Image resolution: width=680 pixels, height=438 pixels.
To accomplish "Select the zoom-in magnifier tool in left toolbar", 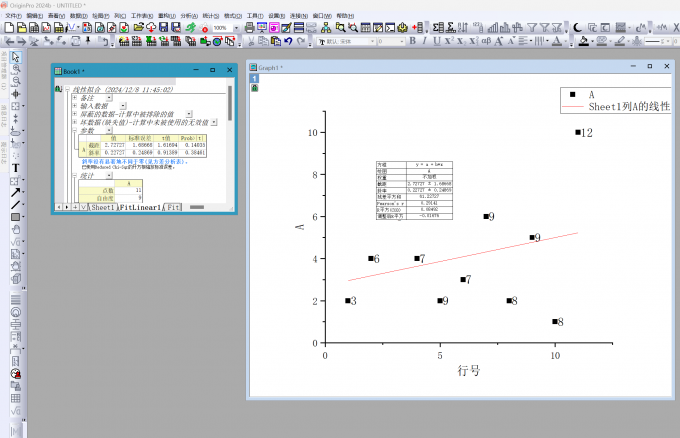I will [x=16, y=69].
